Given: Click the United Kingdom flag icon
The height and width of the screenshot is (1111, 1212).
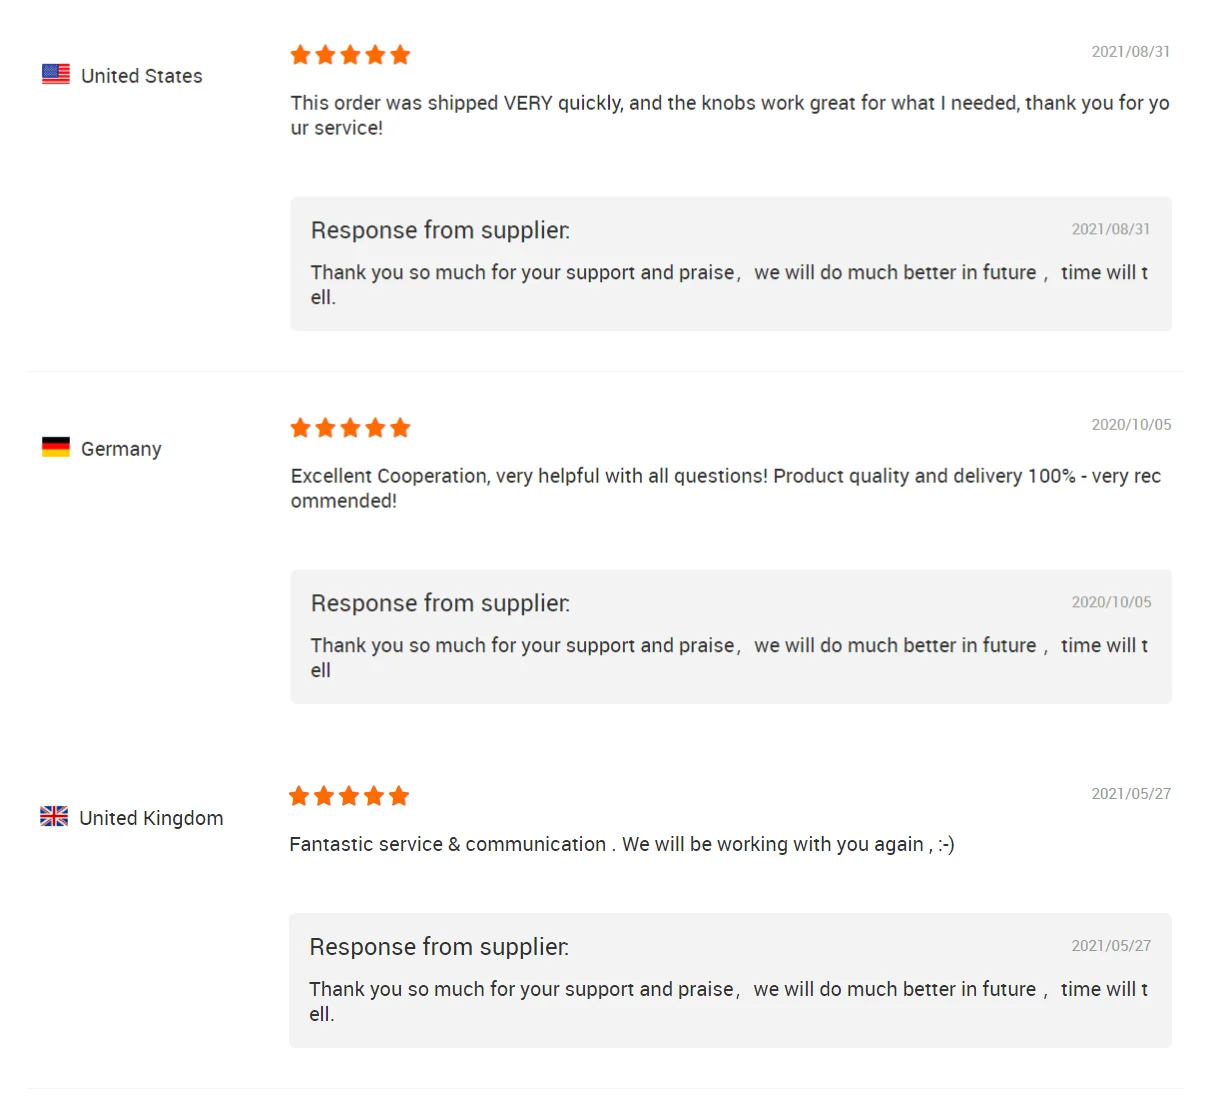Looking at the screenshot, I should (54, 816).
